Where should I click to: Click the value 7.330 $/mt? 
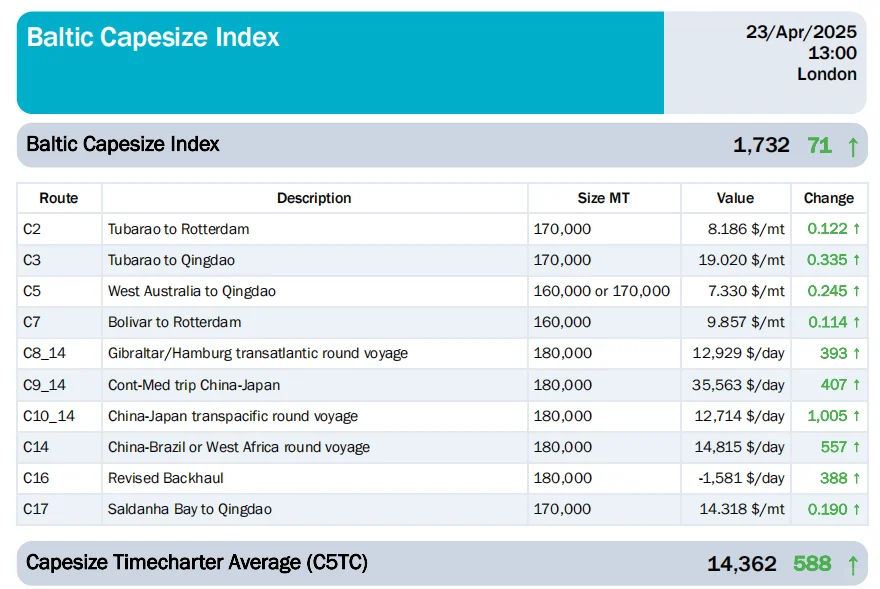point(746,291)
